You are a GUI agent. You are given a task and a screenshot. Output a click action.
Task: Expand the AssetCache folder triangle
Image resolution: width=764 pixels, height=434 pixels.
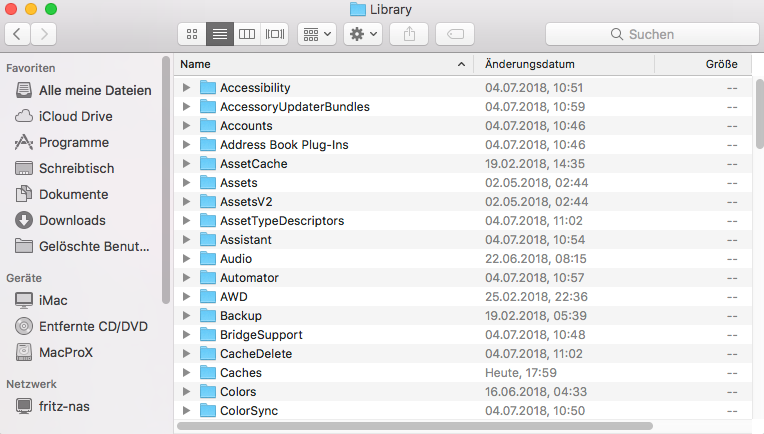(186, 164)
